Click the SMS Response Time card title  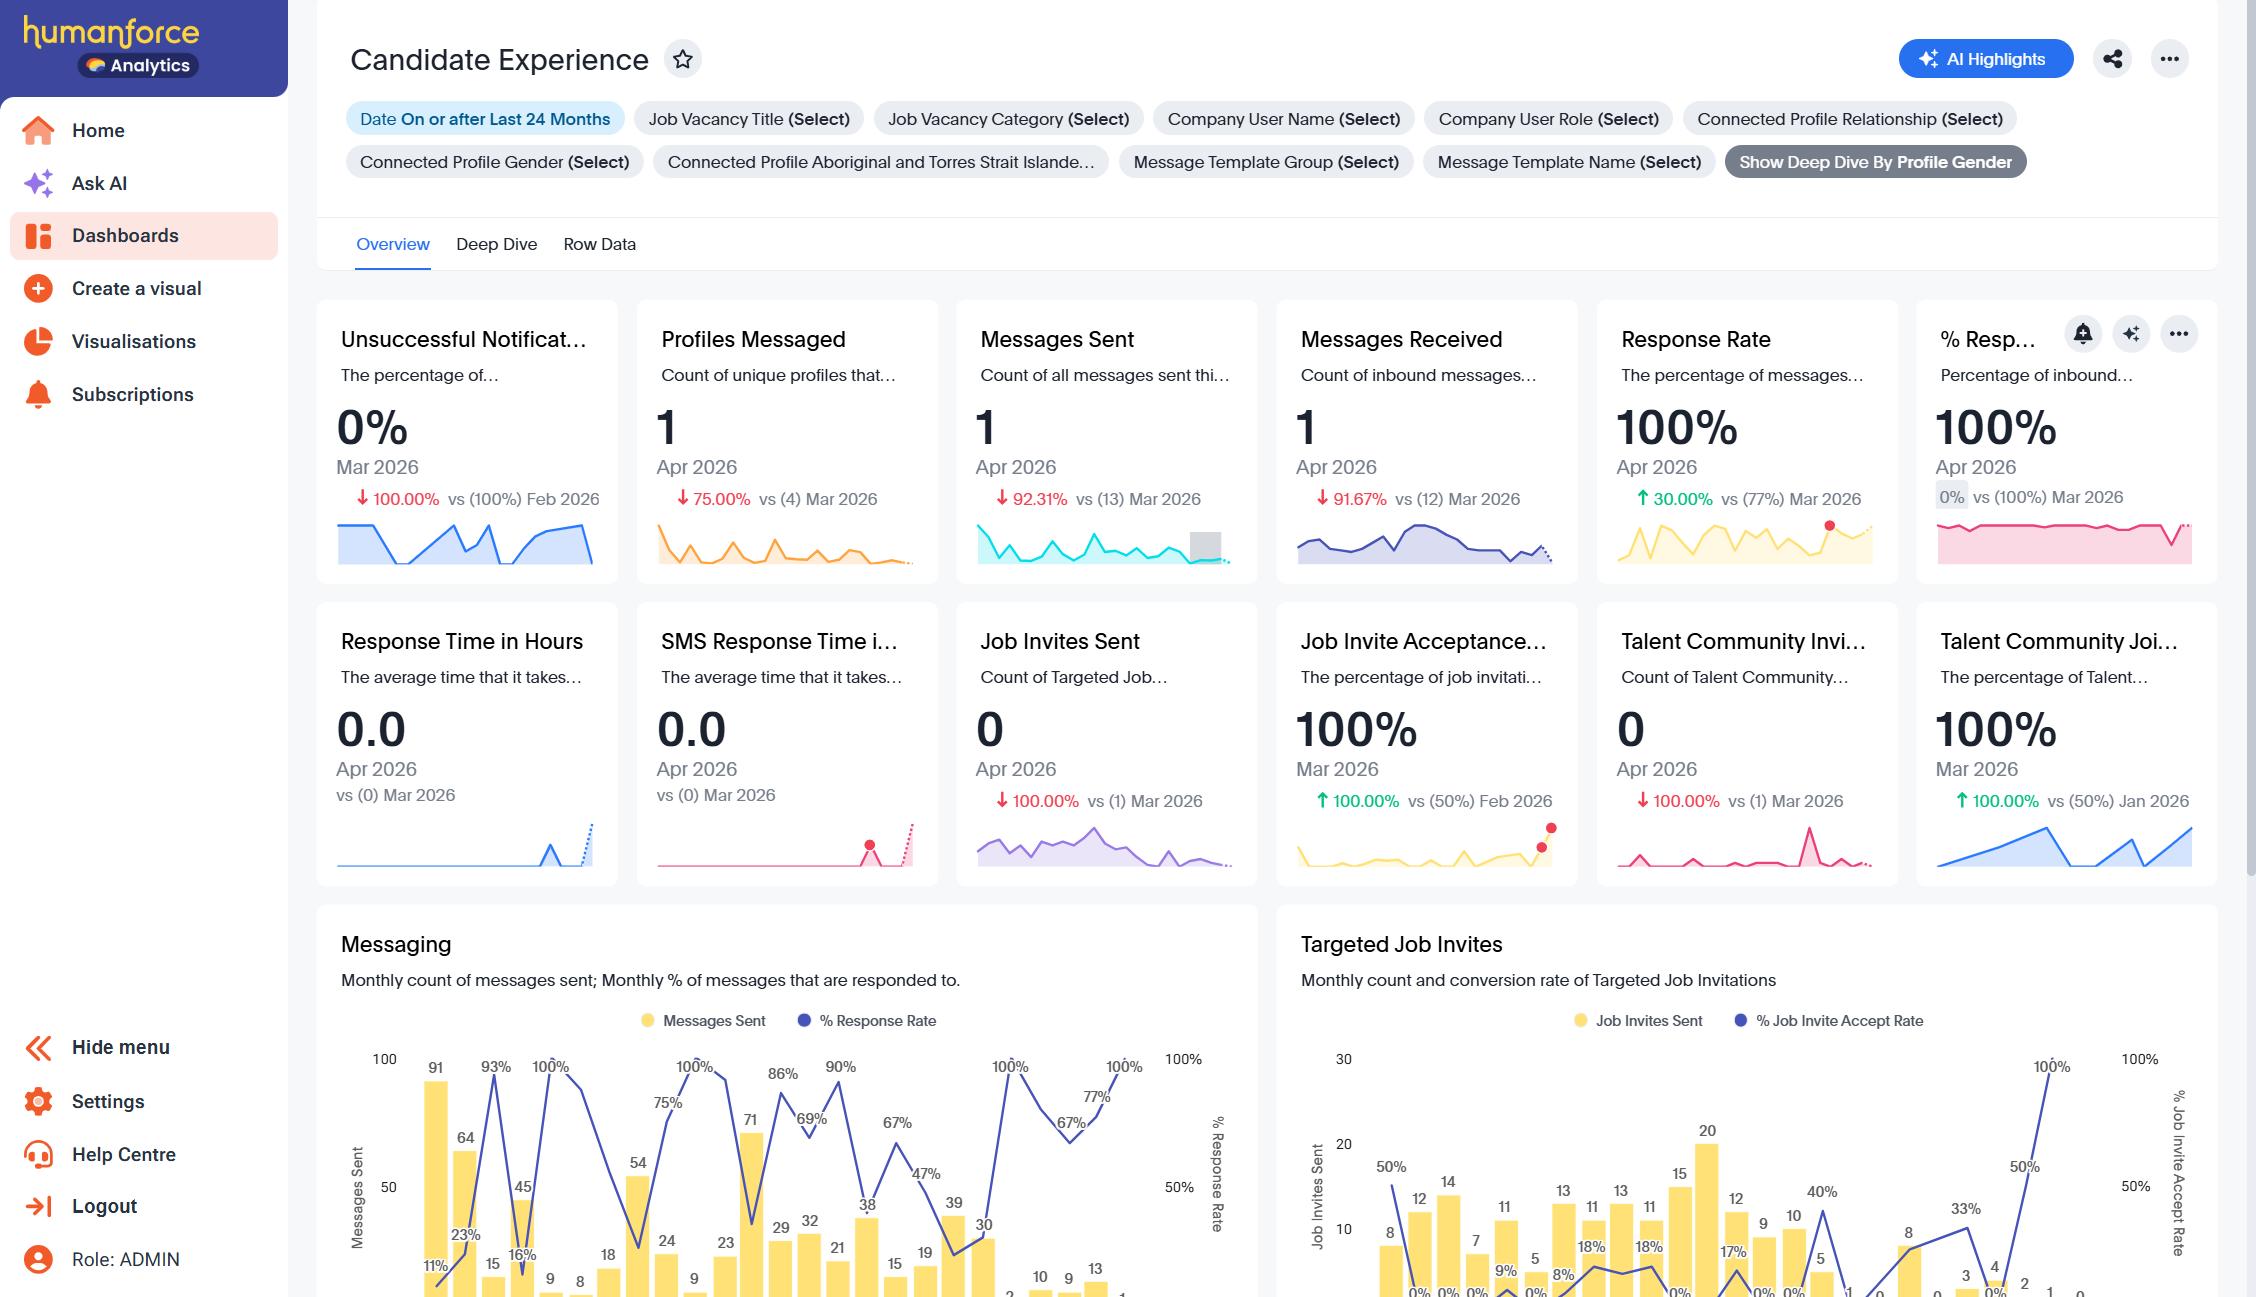779,642
